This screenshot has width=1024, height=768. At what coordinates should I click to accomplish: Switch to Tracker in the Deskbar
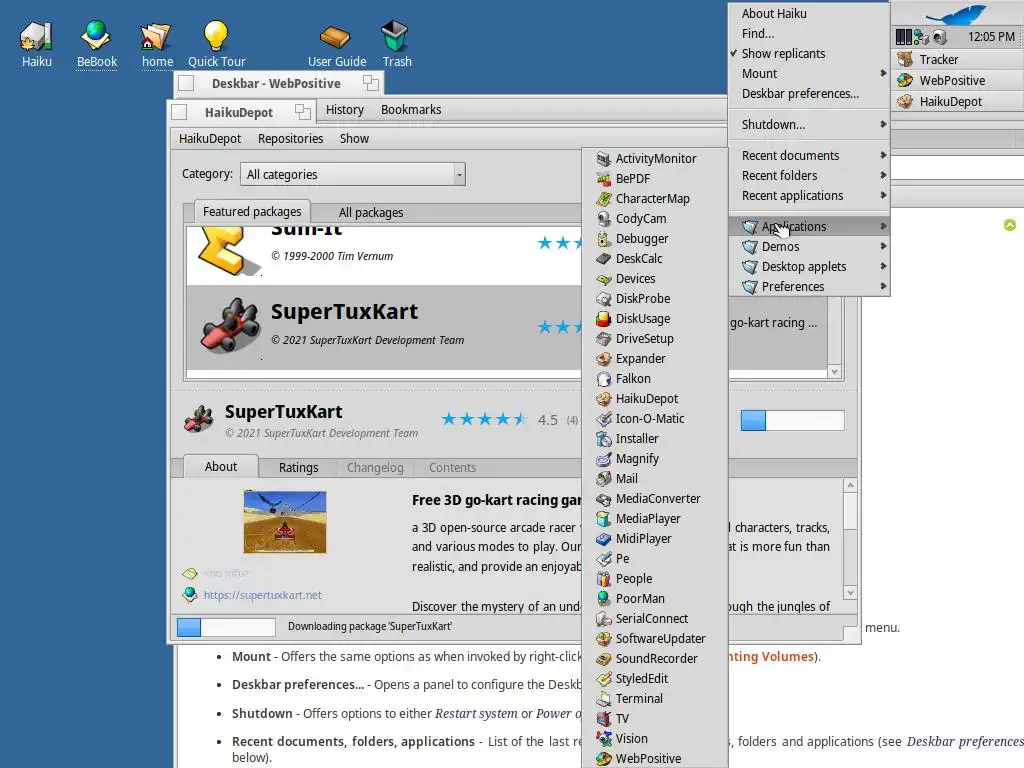tap(957, 59)
